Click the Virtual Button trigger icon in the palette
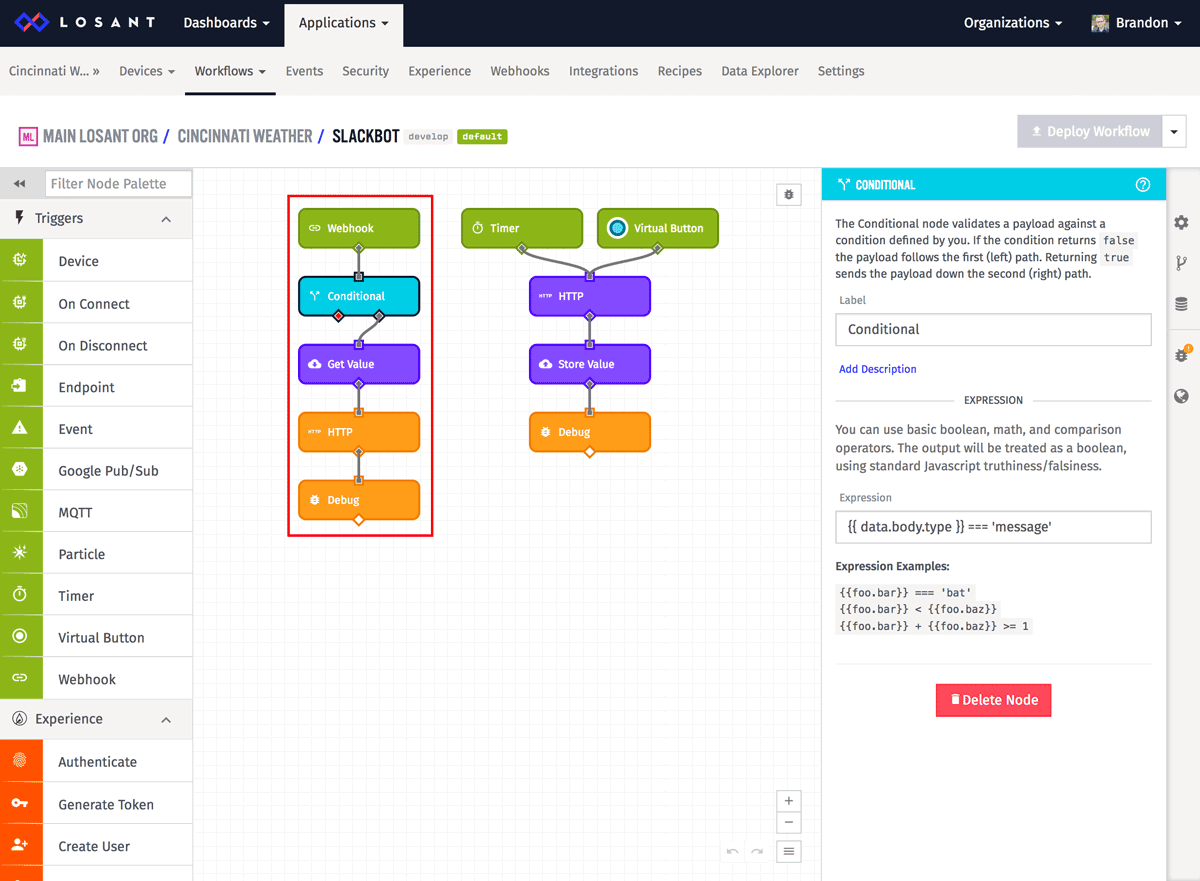The width and height of the screenshot is (1200, 881). pyautogui.click(x=20, y=637)
